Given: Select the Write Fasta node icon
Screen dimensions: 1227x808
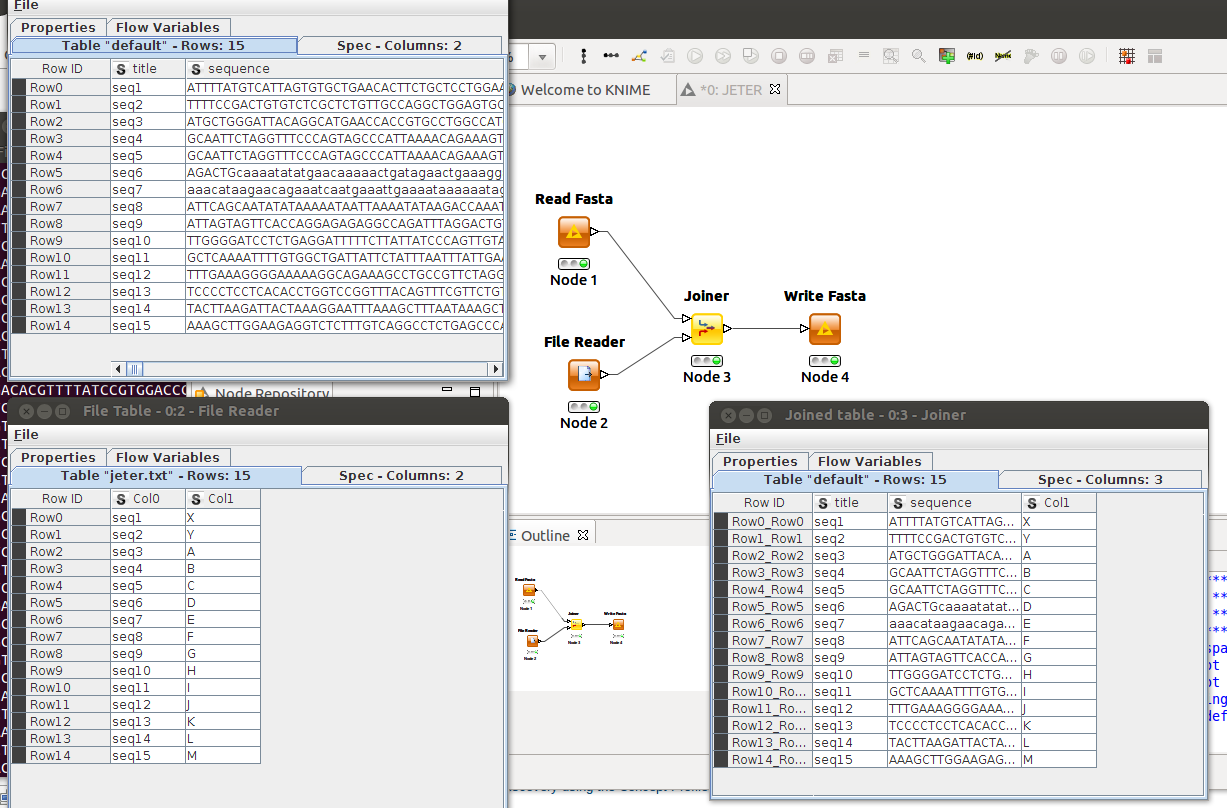Looking at the screenshot, I should click(824, 329).
